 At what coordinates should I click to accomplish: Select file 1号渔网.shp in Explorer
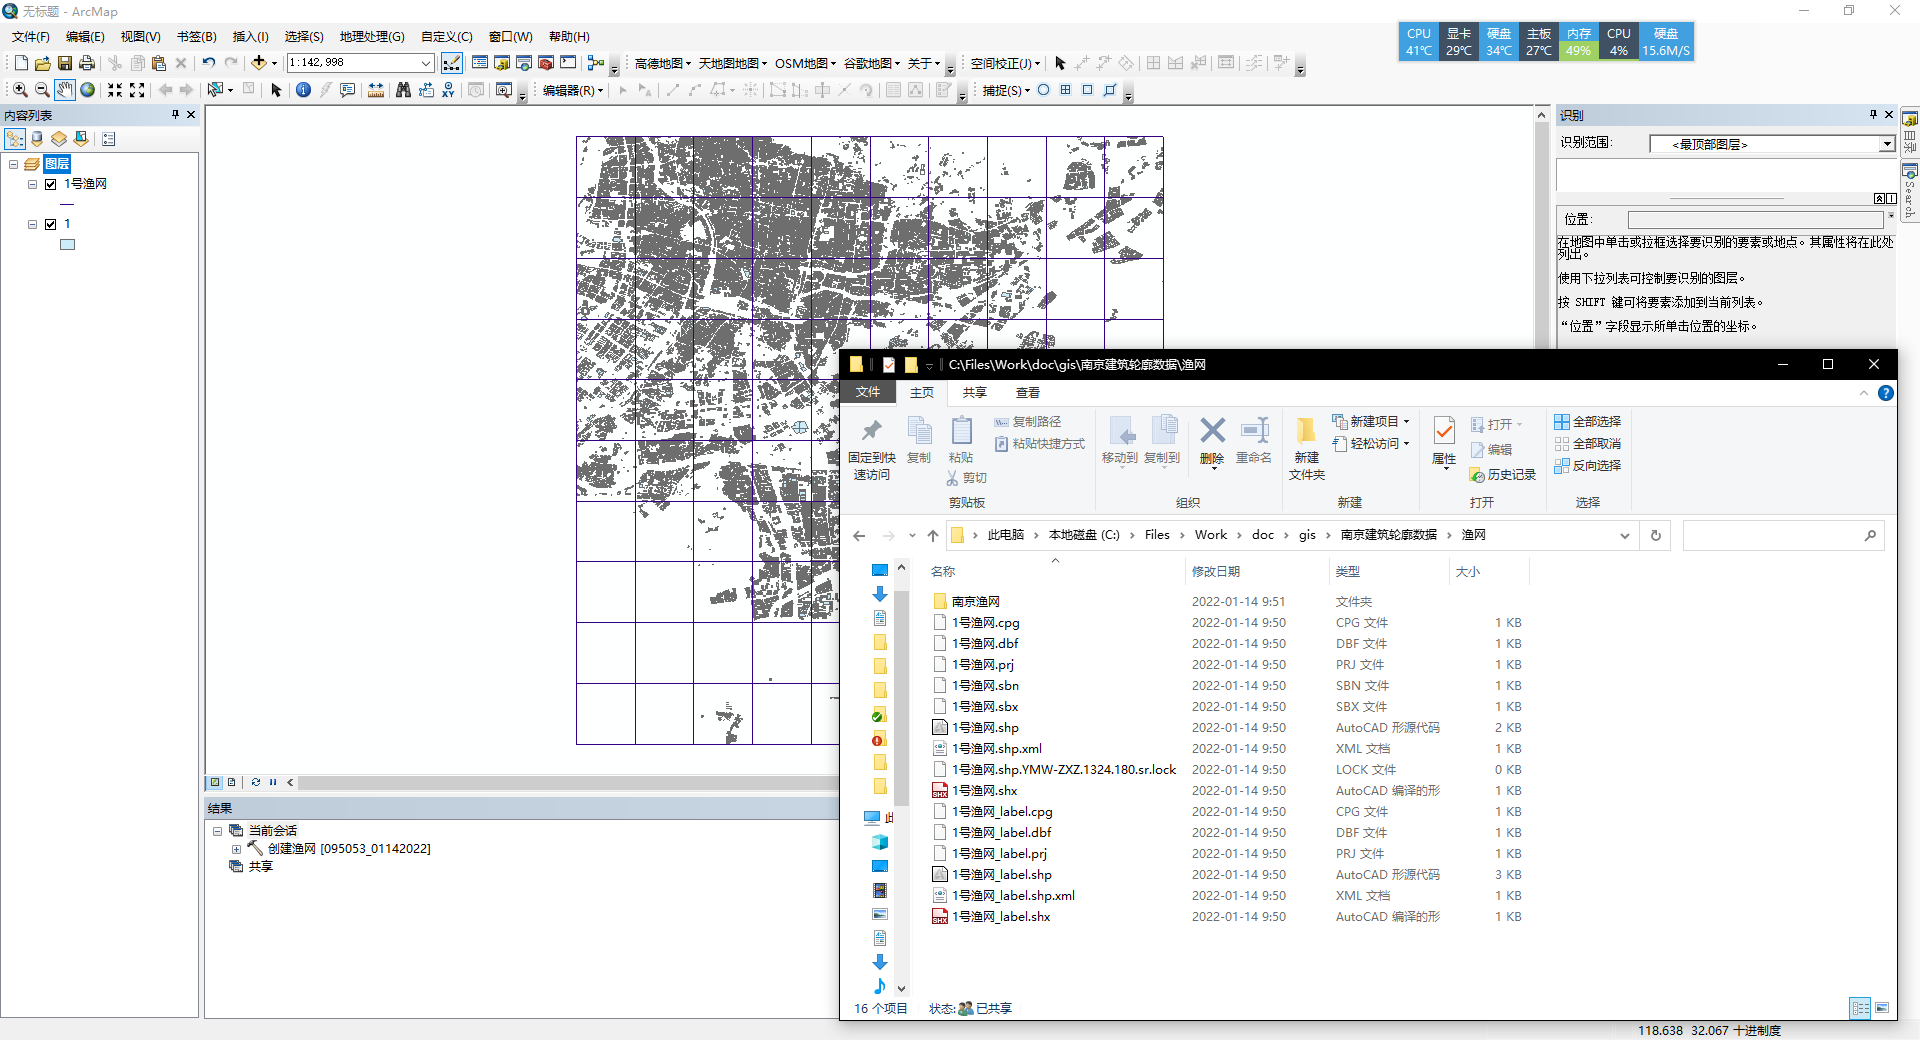985,728
